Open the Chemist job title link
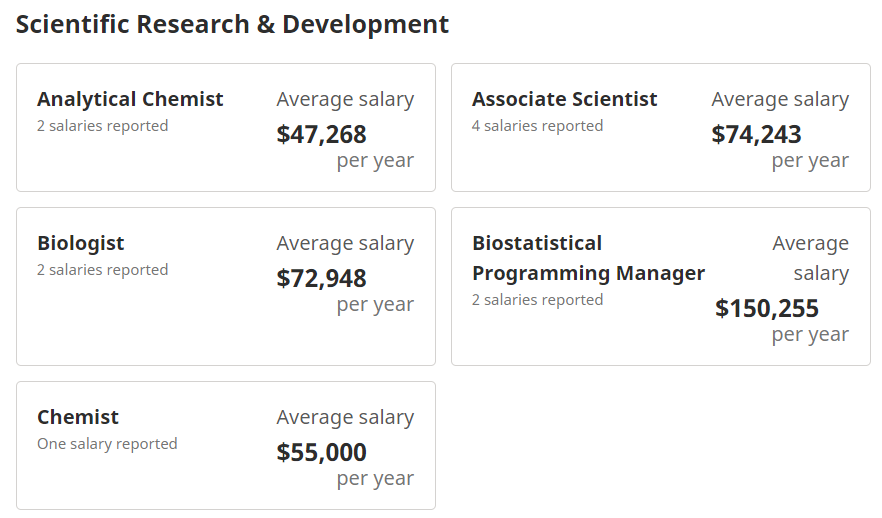The height and width of the screenshot is (518, 882). click(78, 417)
